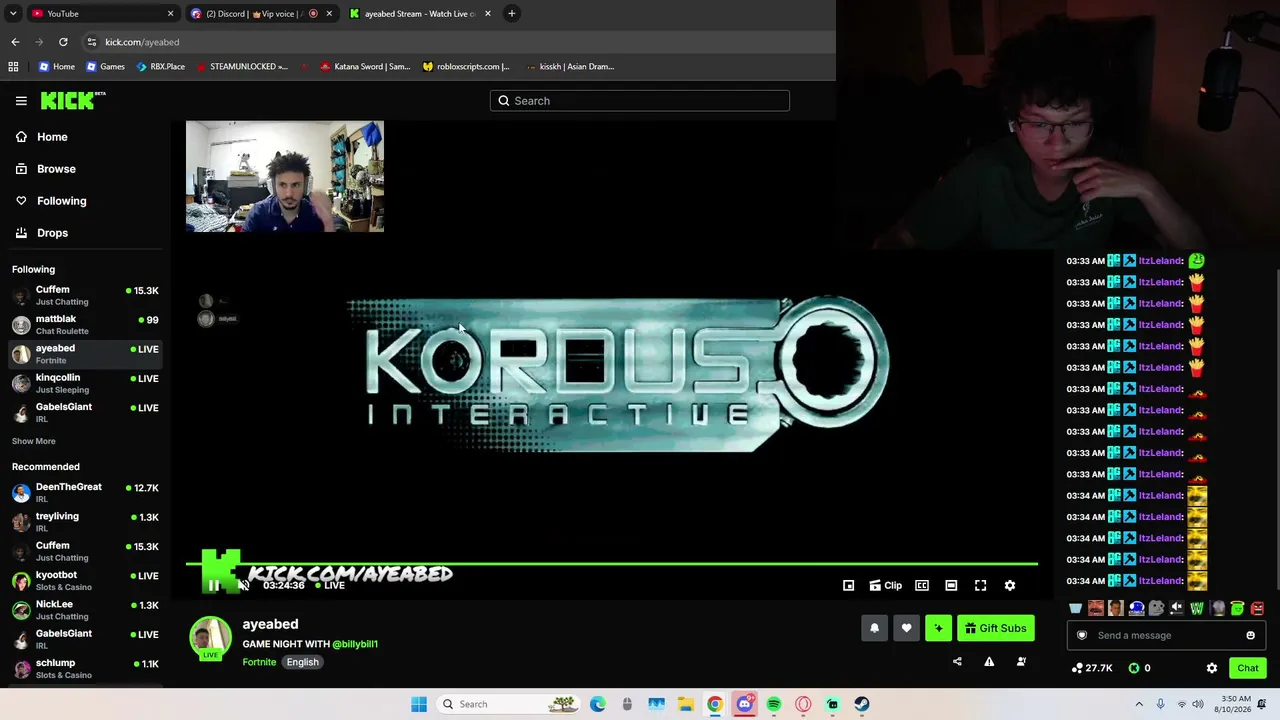Show hidden system tray icons
1280x720 pixels.
point(1138,704)
